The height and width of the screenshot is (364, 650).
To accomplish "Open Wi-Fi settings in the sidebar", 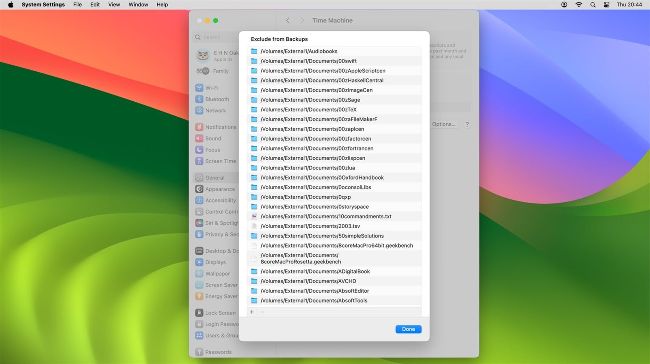I will 212,88.
